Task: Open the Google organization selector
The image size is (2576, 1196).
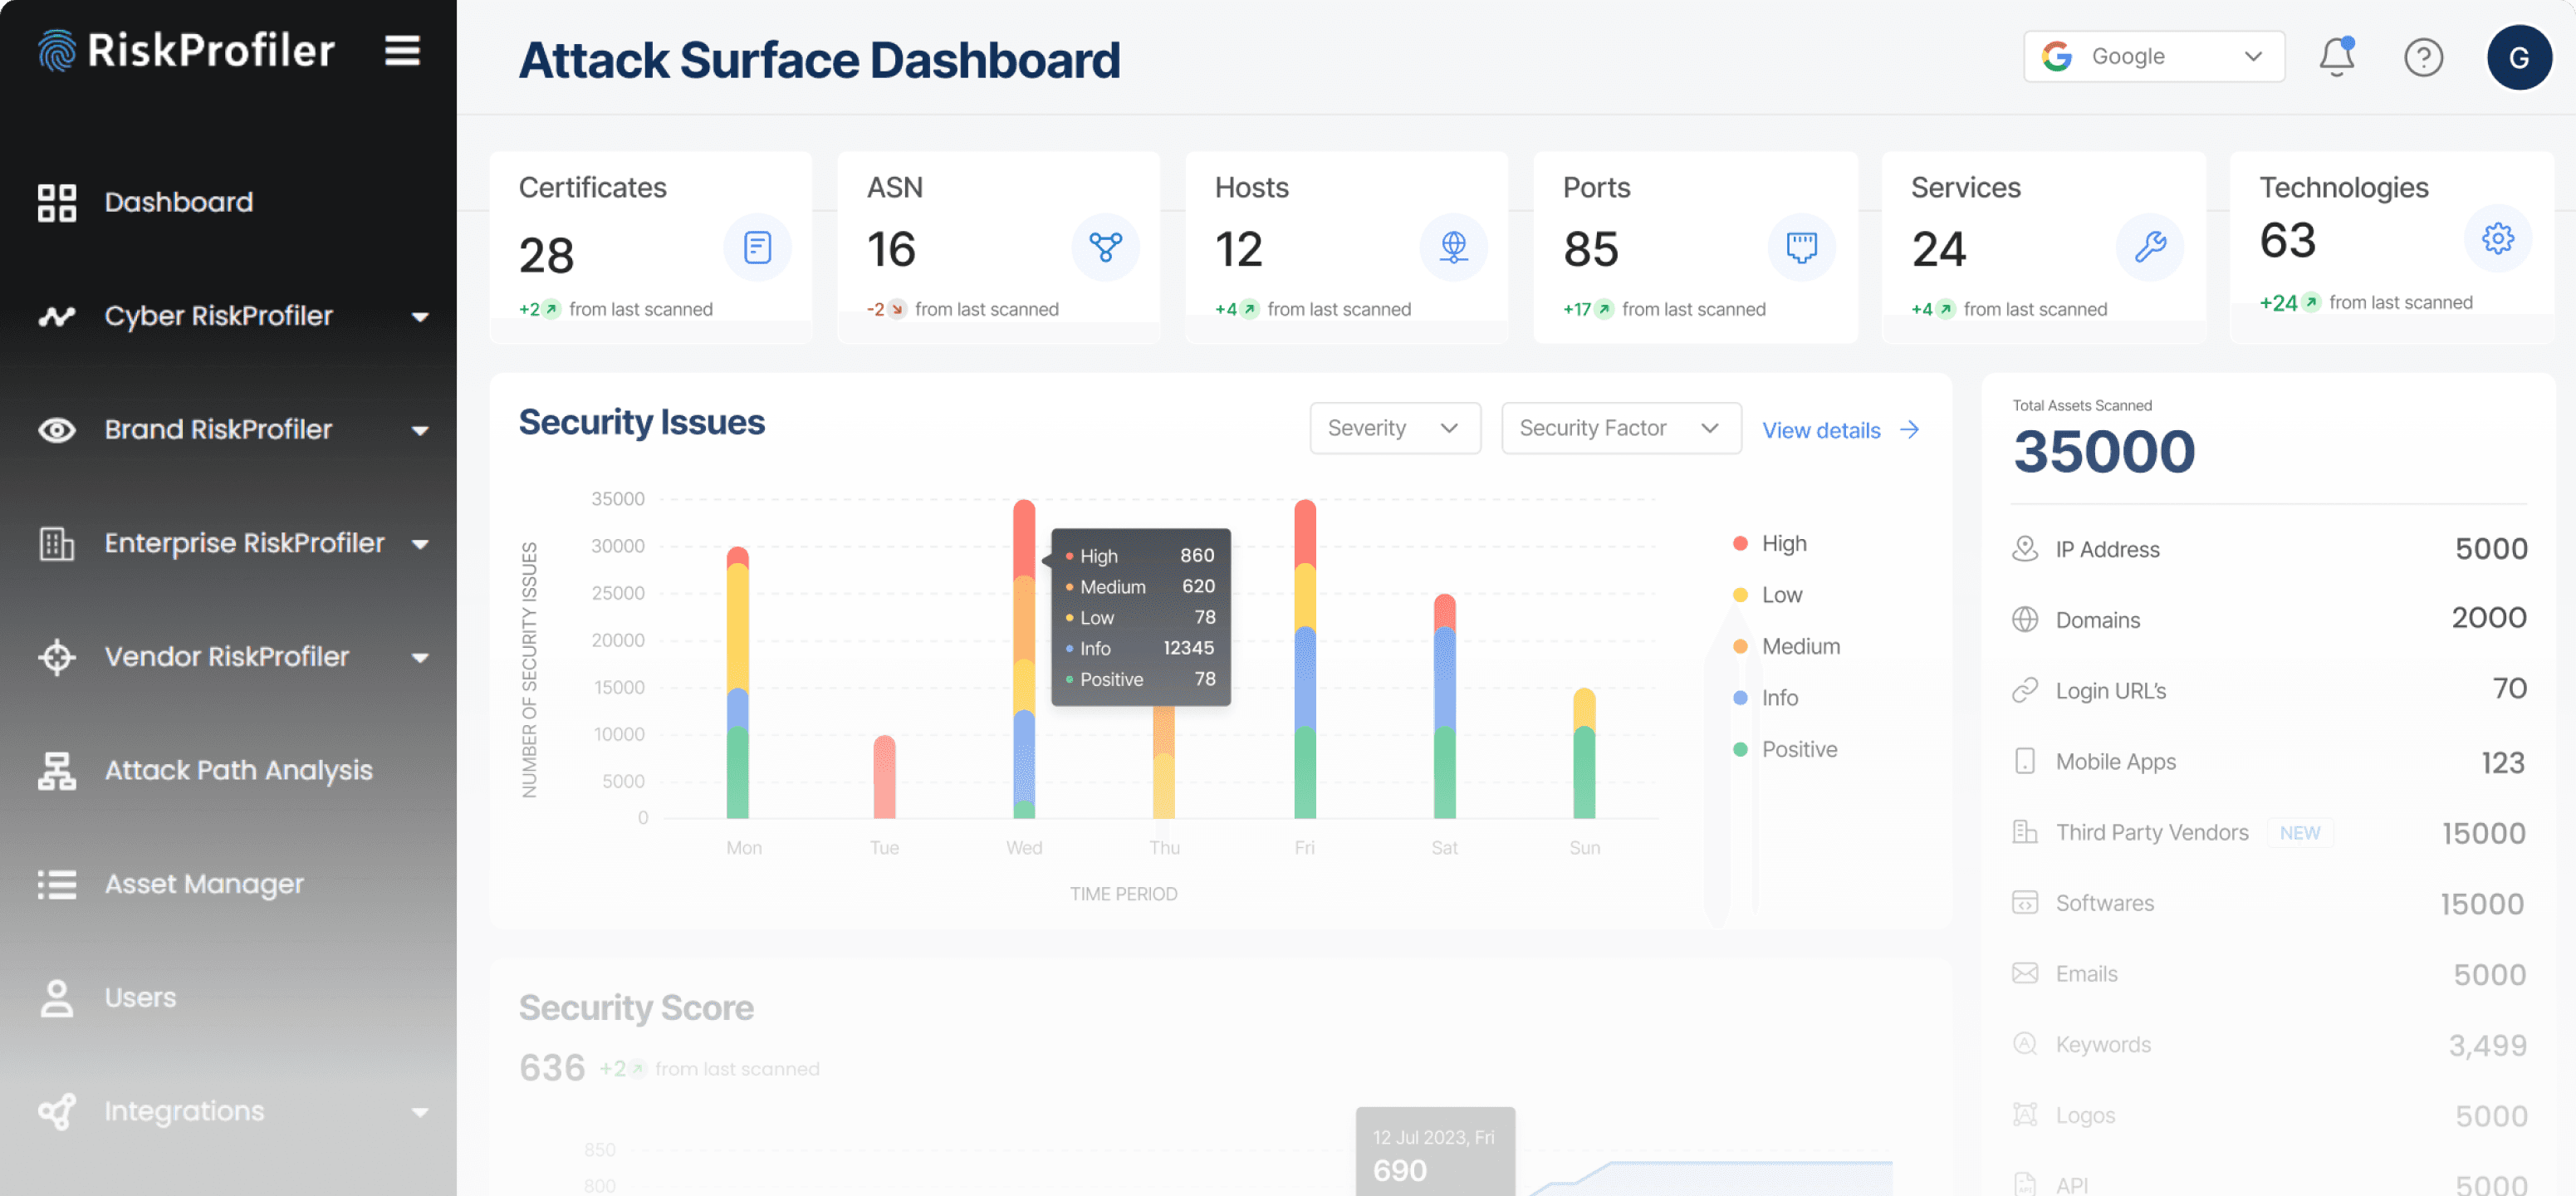Action: click(x=2153, y=57)
